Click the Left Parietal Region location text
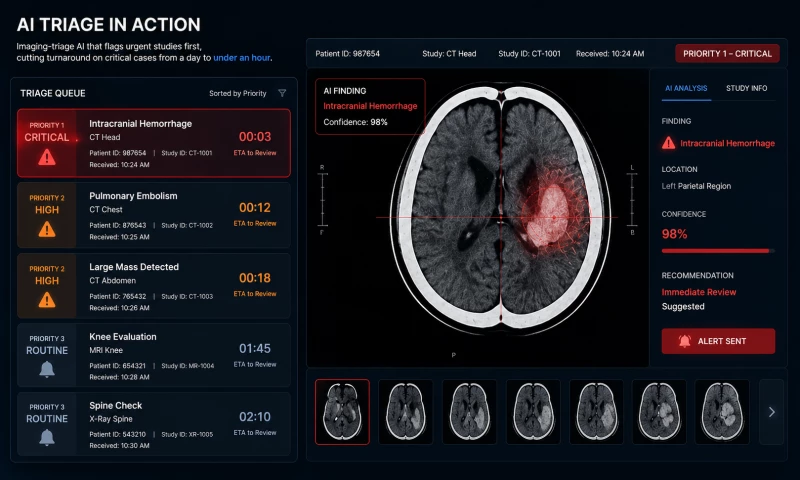 coord(696,186)
